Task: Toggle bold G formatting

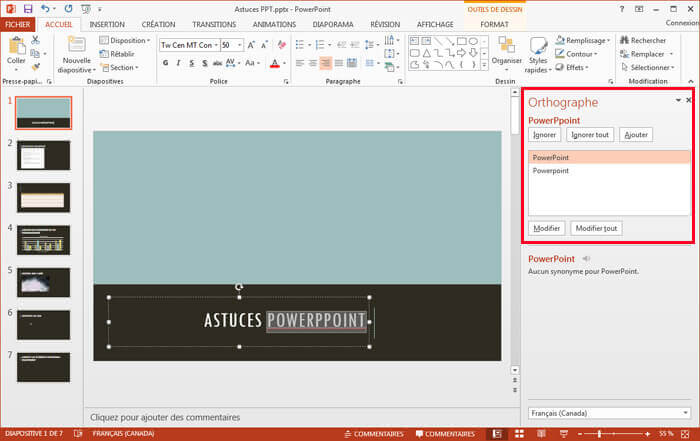Action: [x=166, y=63]
